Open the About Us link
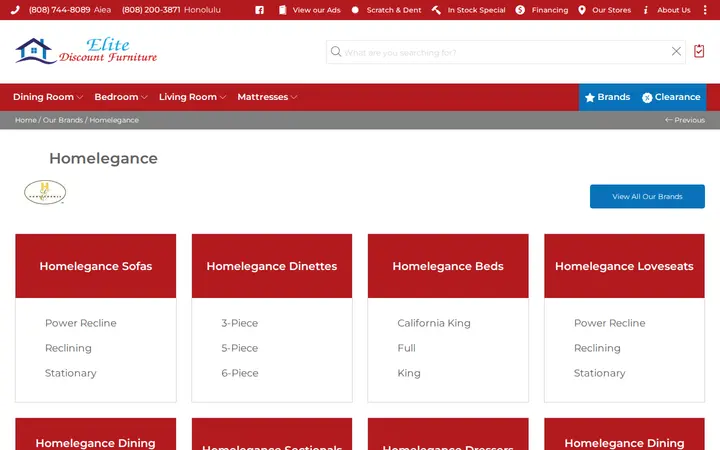Viewport: 720px width, 450px height. coord(674,10)
